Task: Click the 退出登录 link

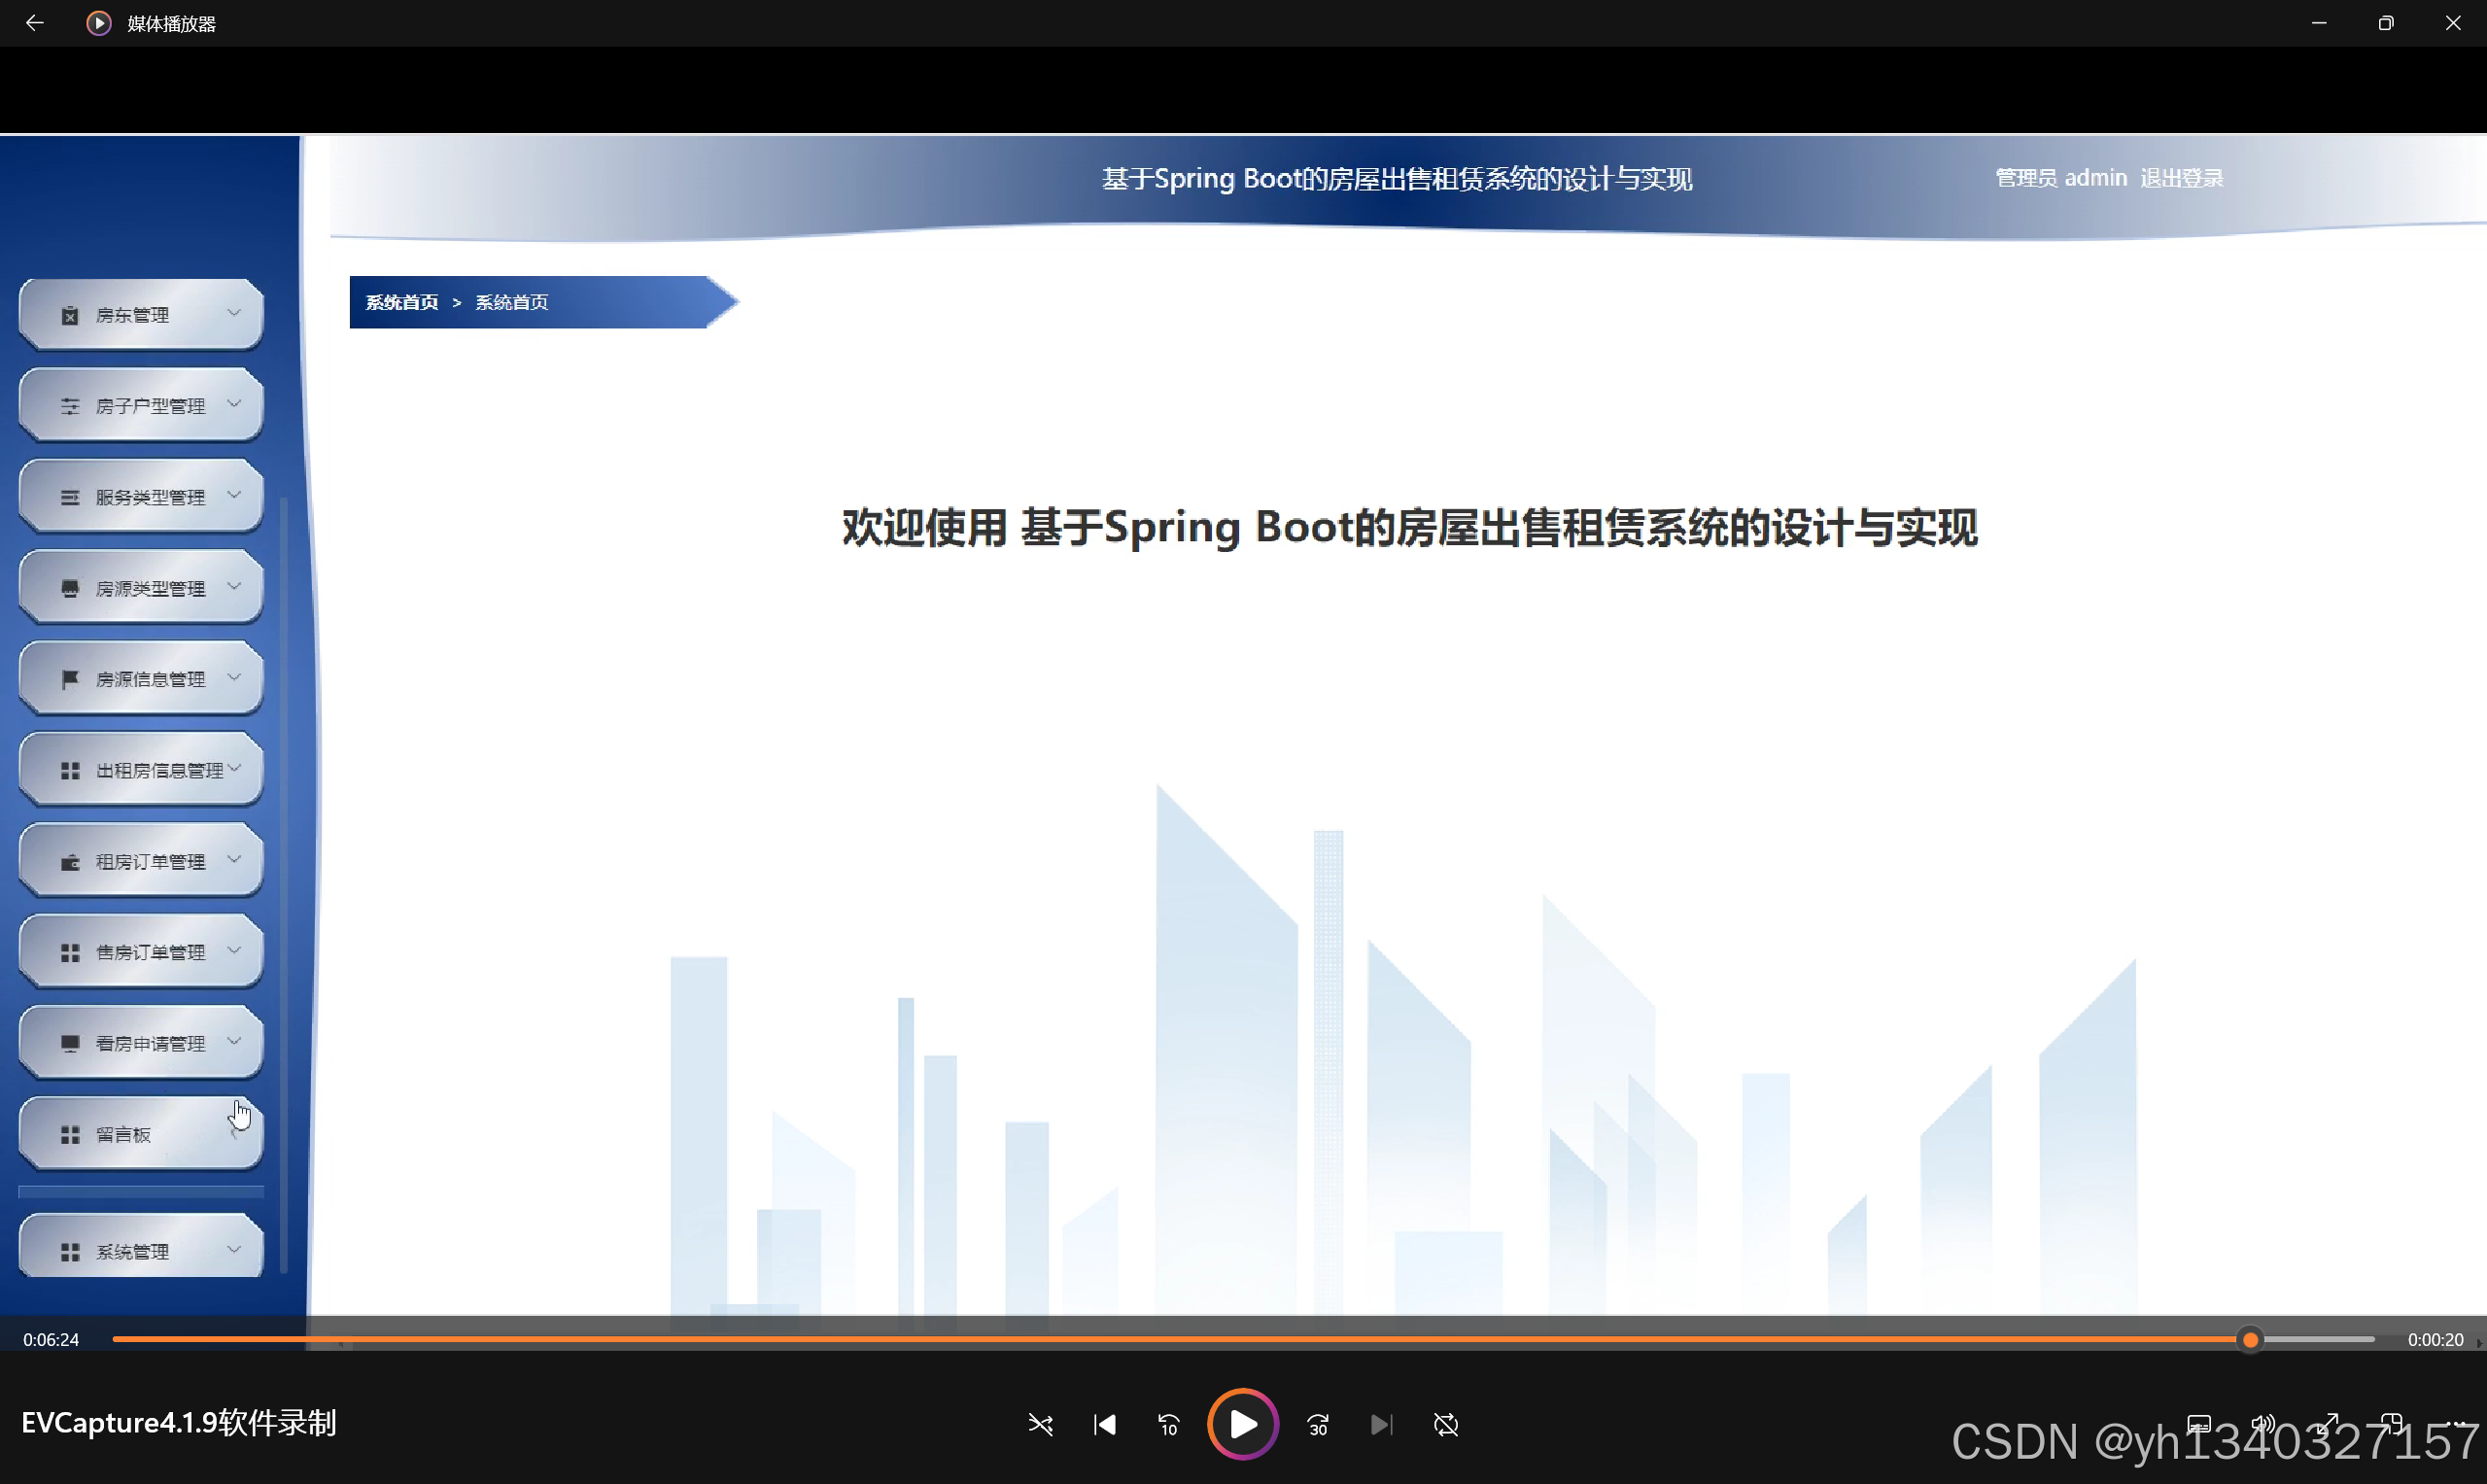Action: [x=2181, y=178]
